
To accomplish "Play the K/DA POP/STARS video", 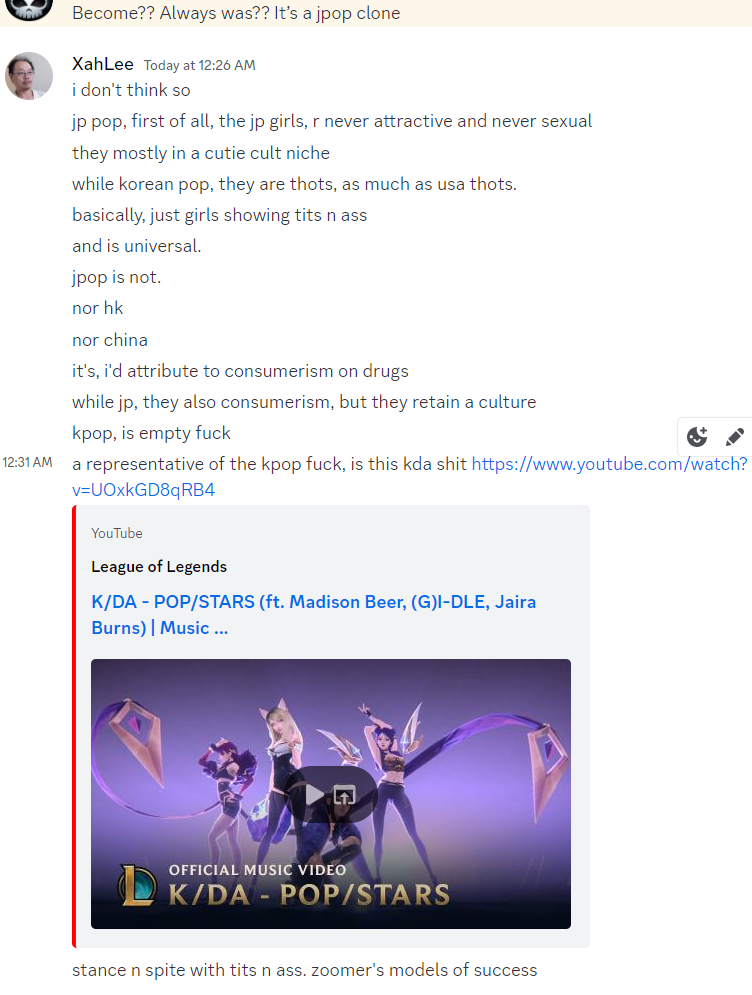I will pos(314,794).
